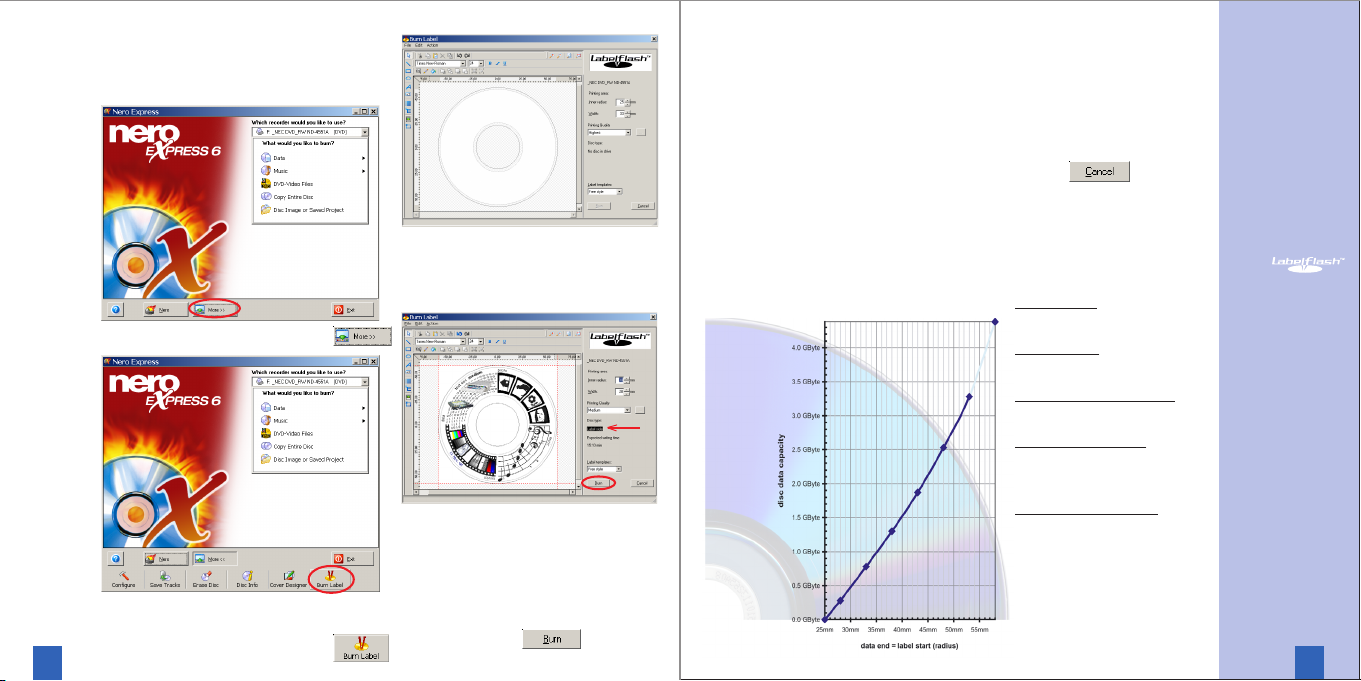Click width field in lower Burn Label window

[x=621, y=391]
